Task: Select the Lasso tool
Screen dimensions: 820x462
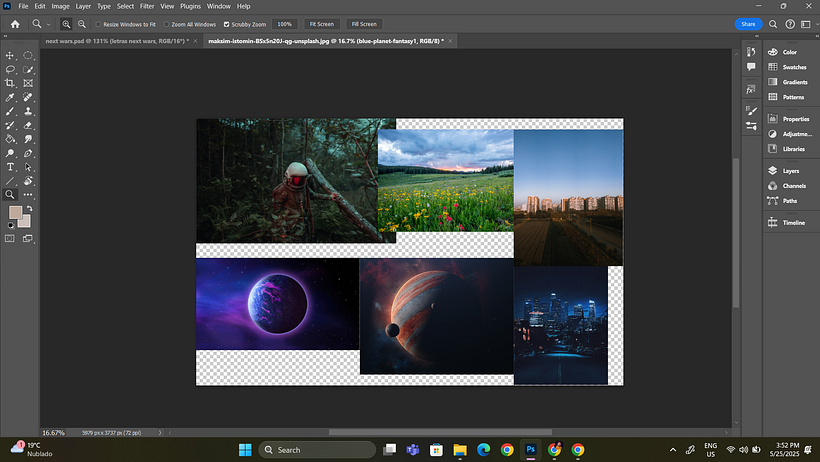Action: (10, 70)
